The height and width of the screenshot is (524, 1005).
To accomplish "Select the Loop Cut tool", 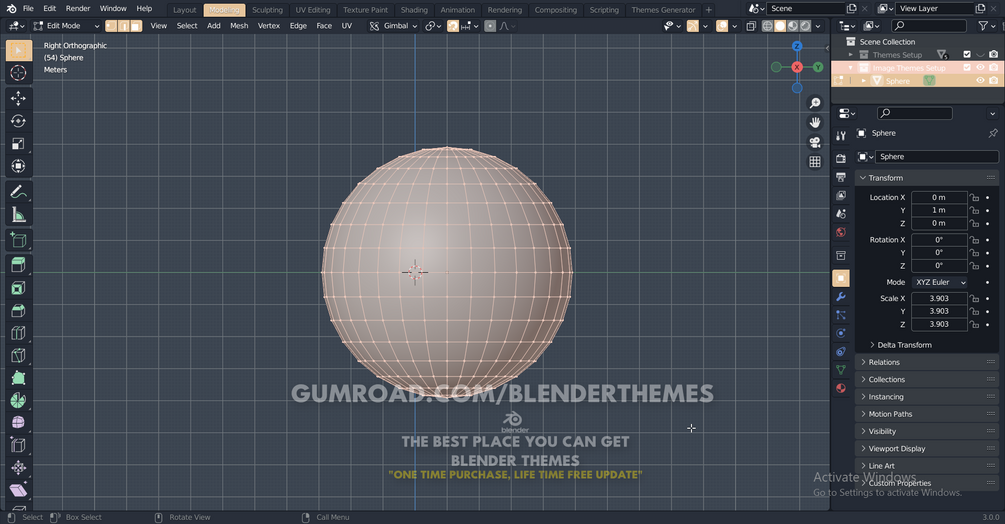I will (19, 333).
